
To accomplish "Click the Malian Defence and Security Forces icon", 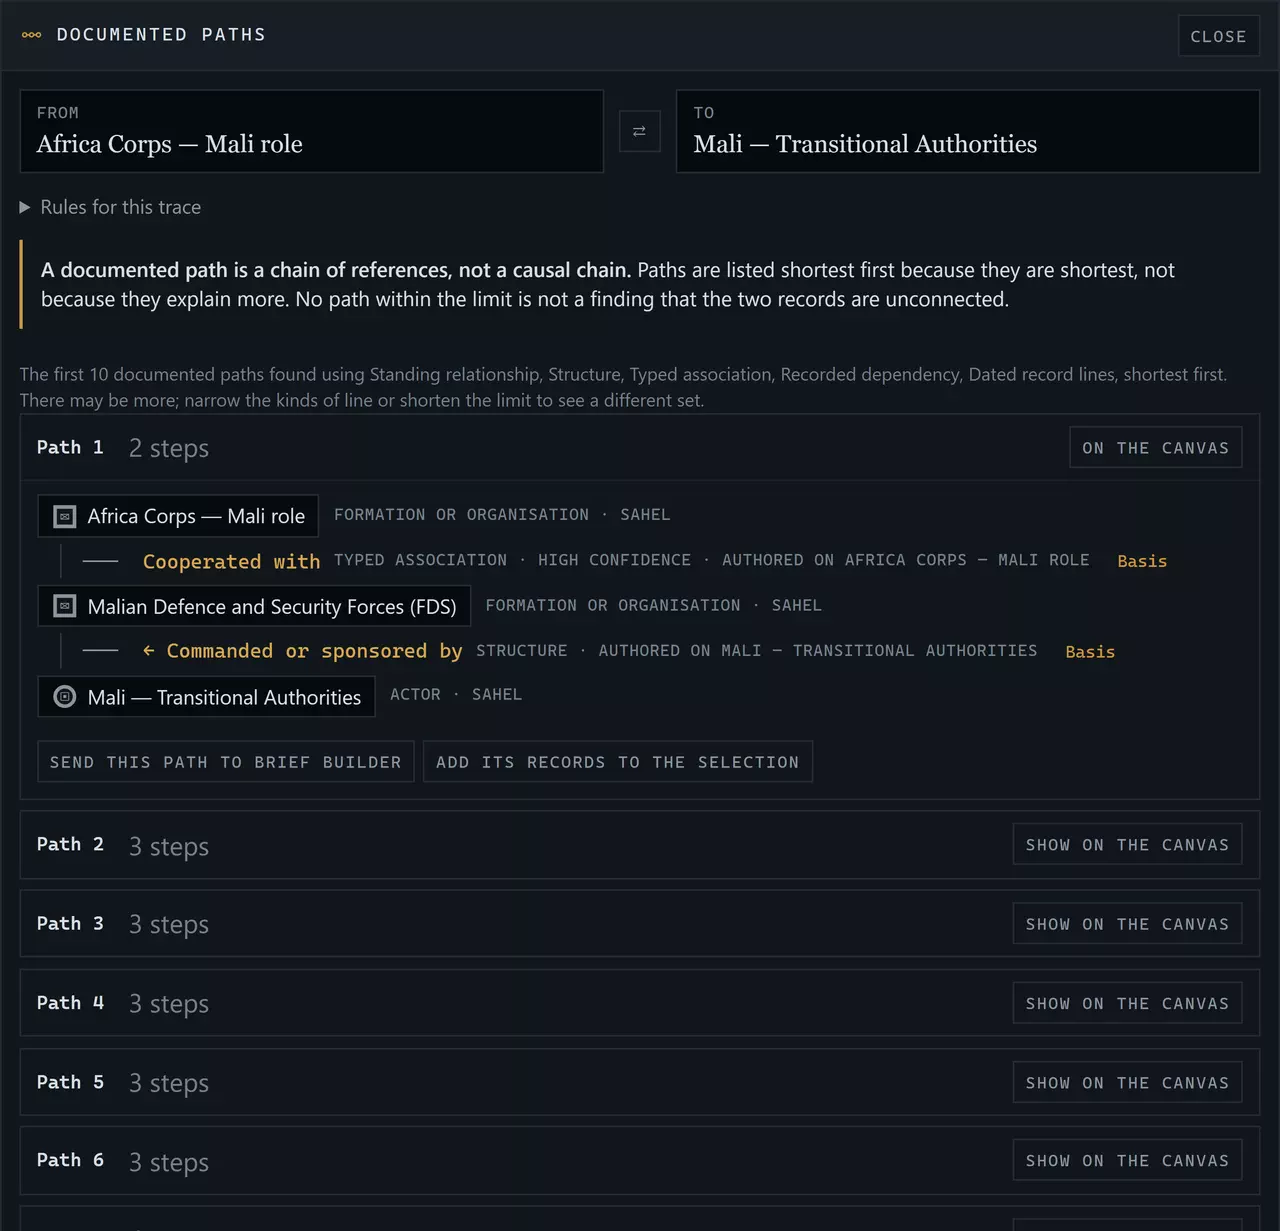I will pyautogui.click(x=64, y=606).
